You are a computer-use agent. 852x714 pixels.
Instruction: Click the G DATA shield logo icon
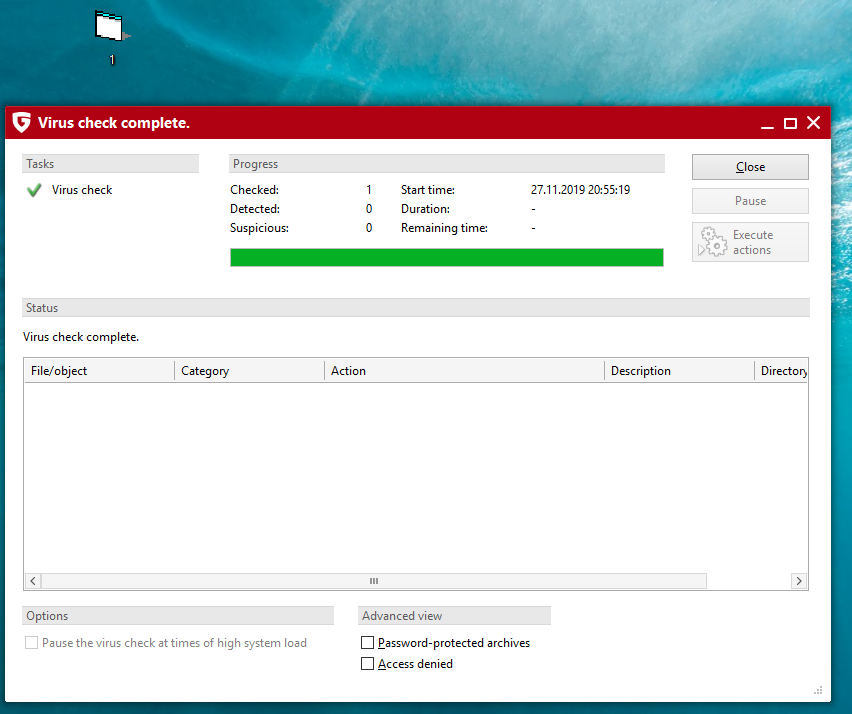click(x=21, y=123)
